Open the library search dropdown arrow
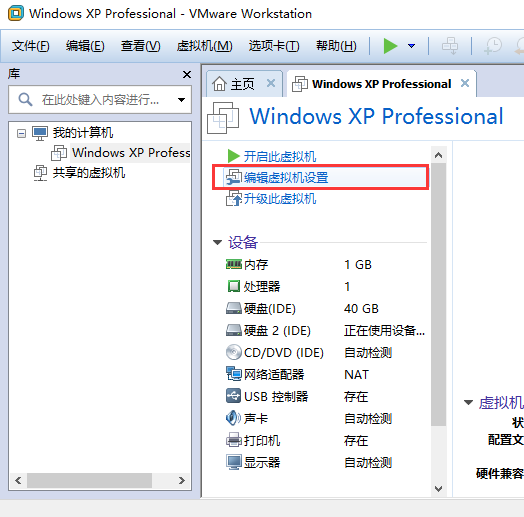Viewport: 524px width, 517px height. pos(181,100)
